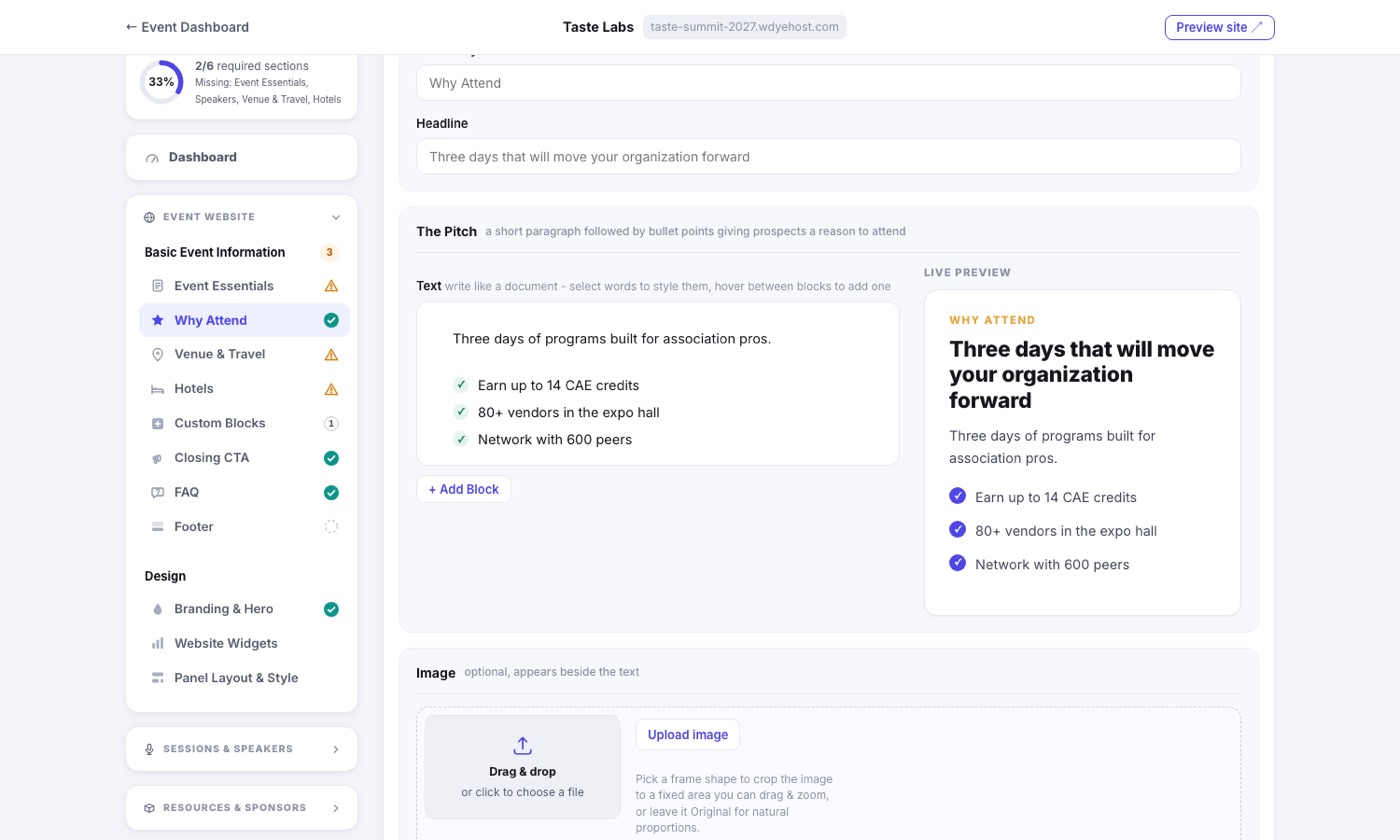Click the FAQ chat bubble icon

(x=157, y=492)
